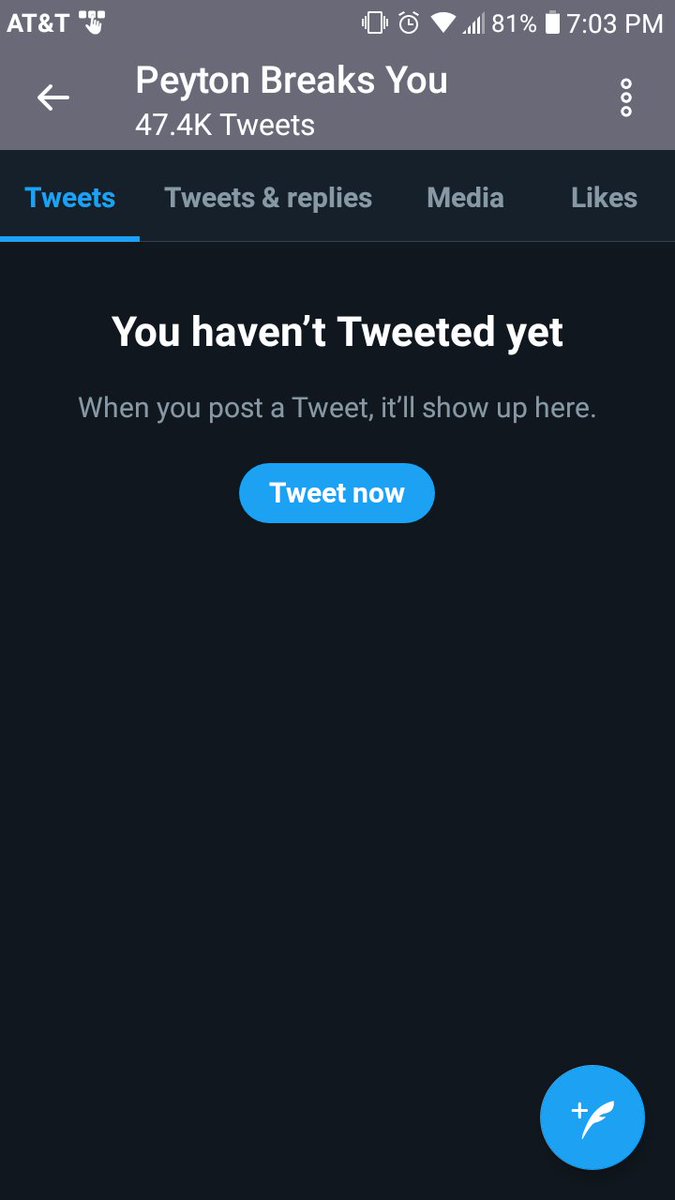
Task: Go back using the left arrow
Action: tap(53, 97)
